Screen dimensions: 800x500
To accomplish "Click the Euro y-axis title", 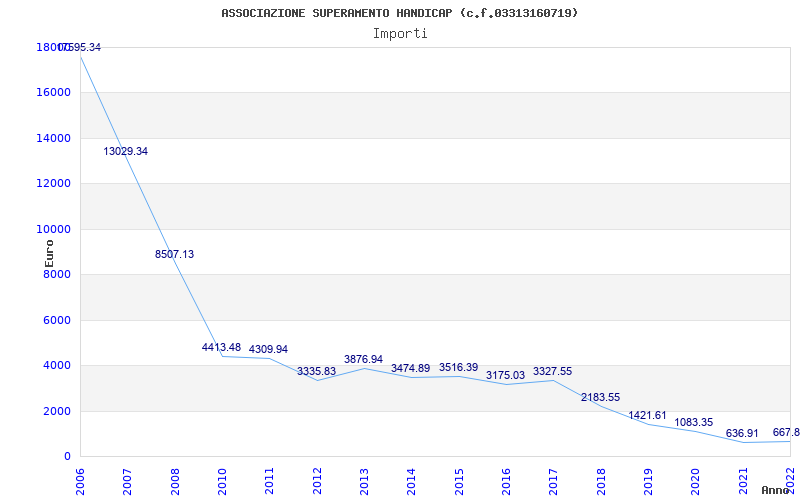I will pos(49,253).
